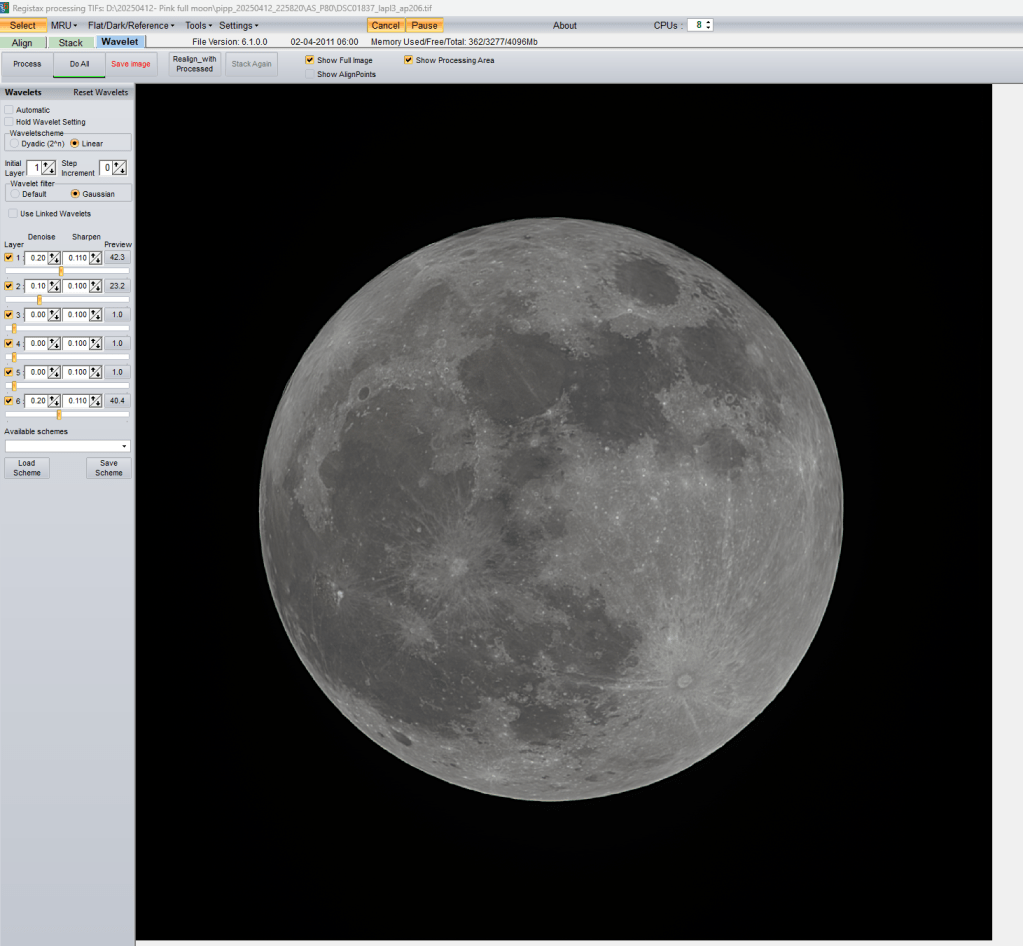Click the Layer 2 Denoise stepper arrows
This screenshot has height=946, width=1023.
pos(55,286)
